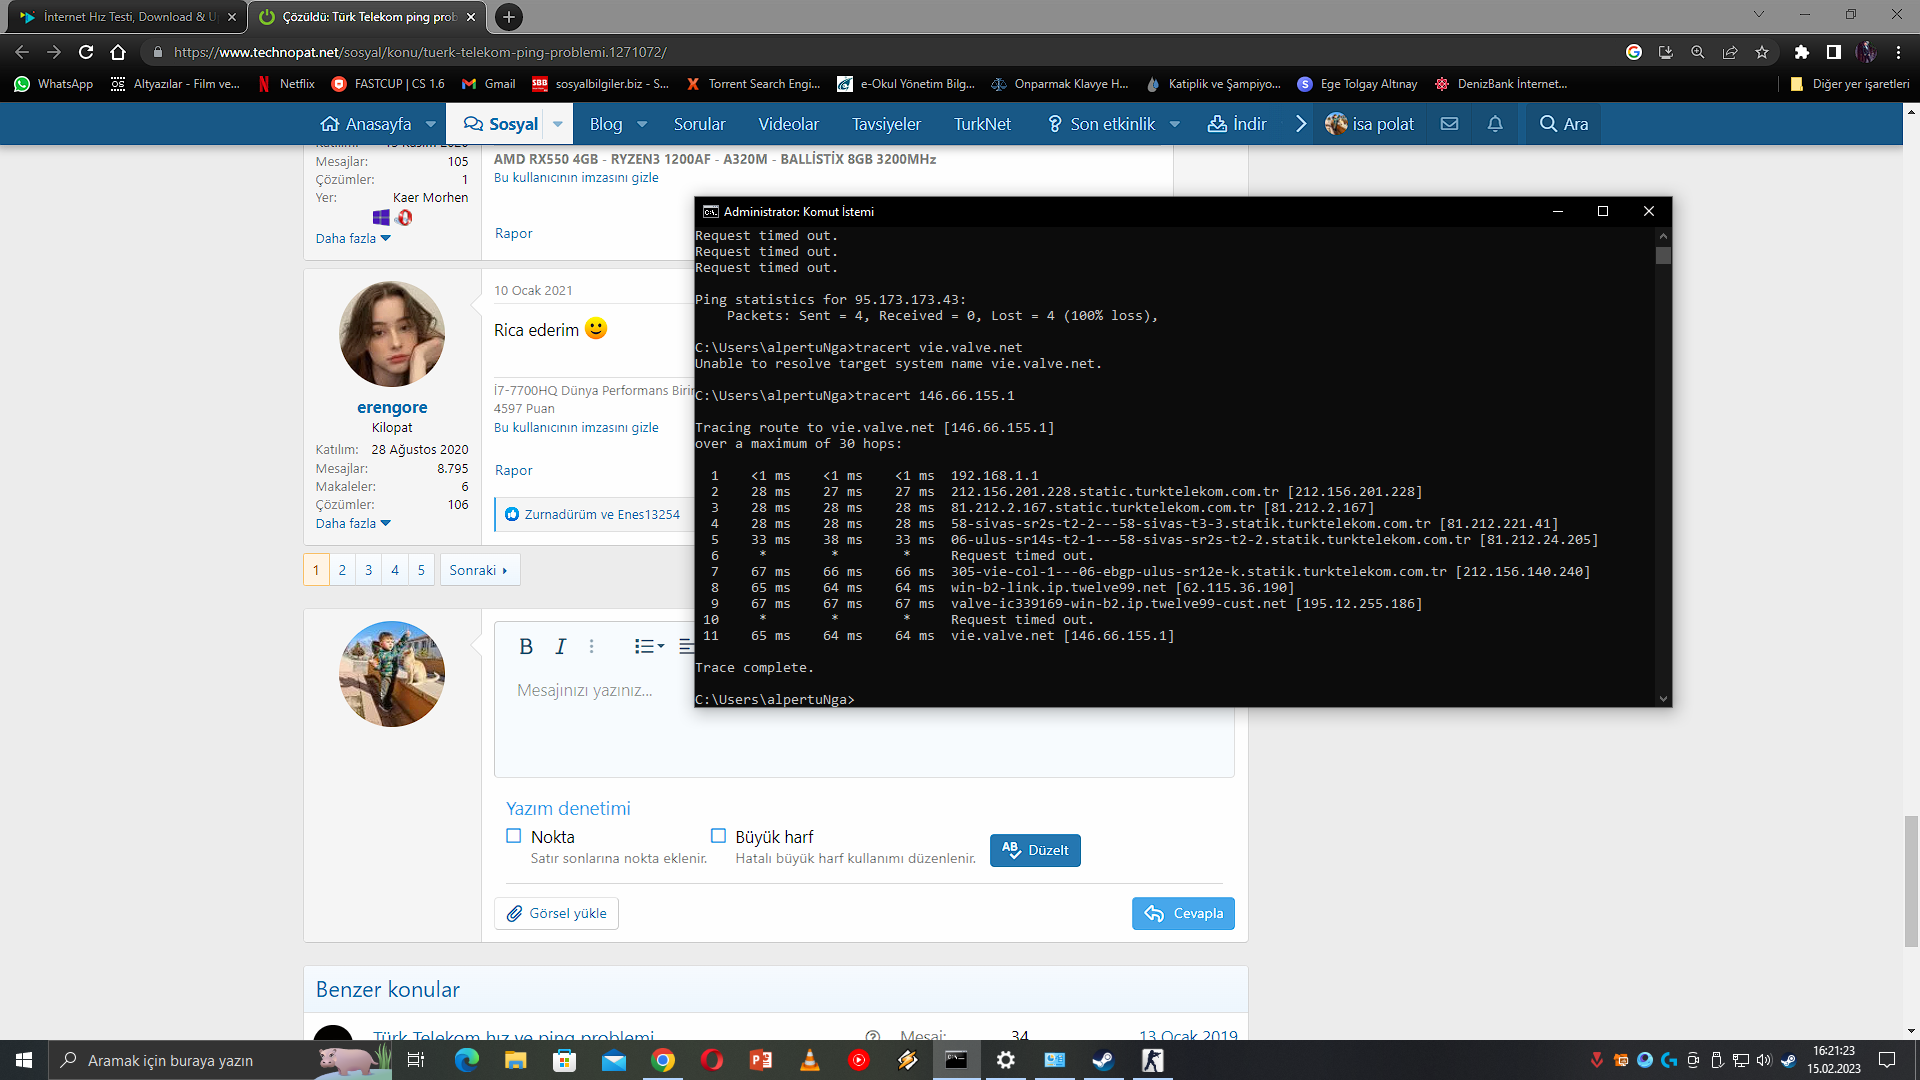Open the notifications bell icon

[x=1495, y=124]
